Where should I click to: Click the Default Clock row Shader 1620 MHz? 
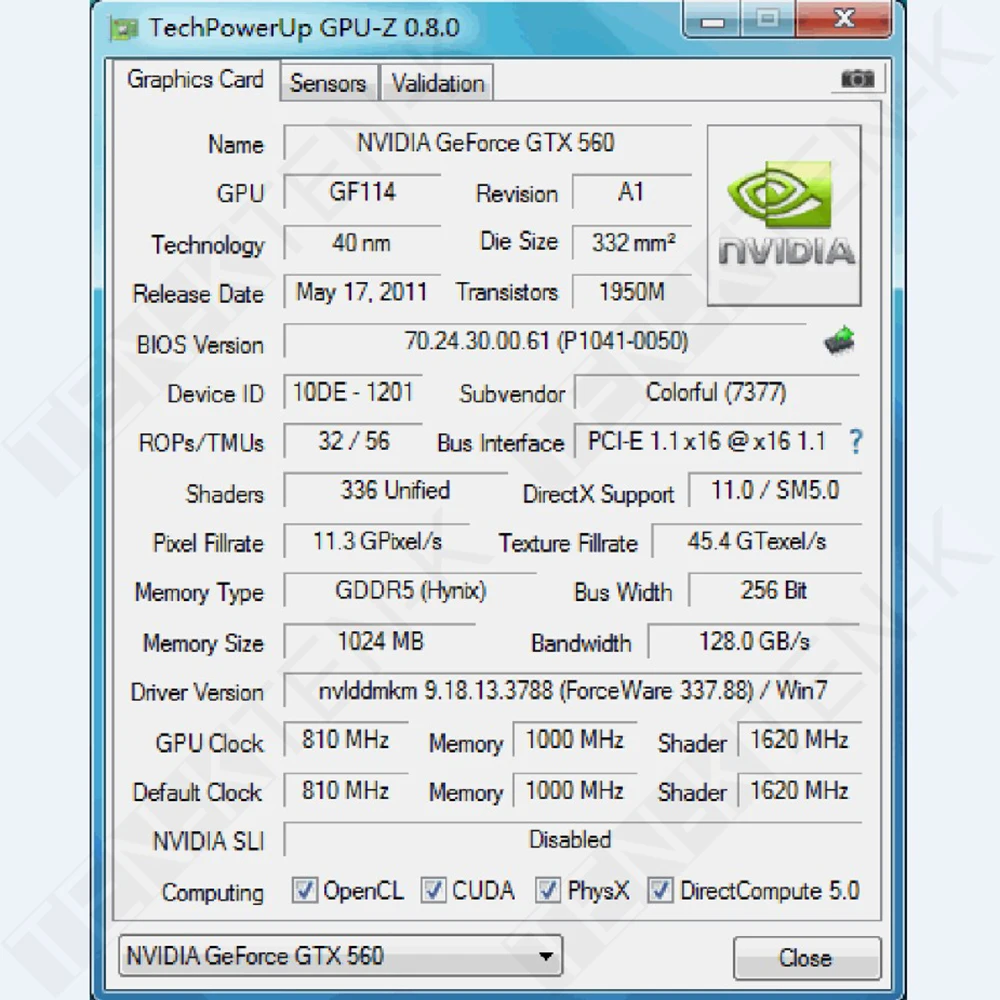[x=799, y=791]
